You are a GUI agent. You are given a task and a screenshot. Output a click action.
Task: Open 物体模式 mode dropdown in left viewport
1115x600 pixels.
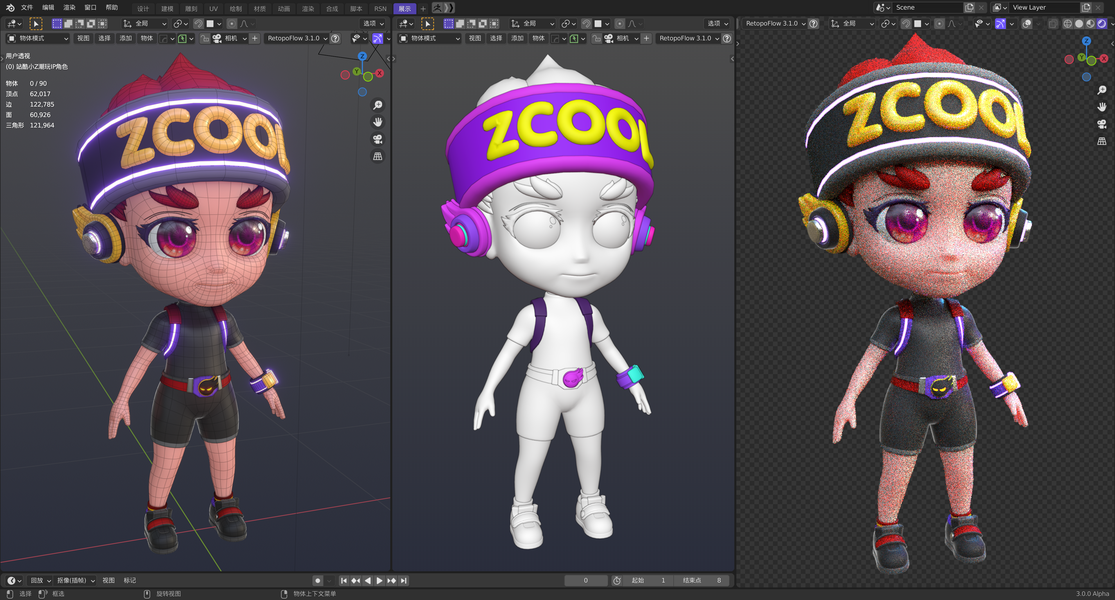pyautogui.click(x=38, y=38)
